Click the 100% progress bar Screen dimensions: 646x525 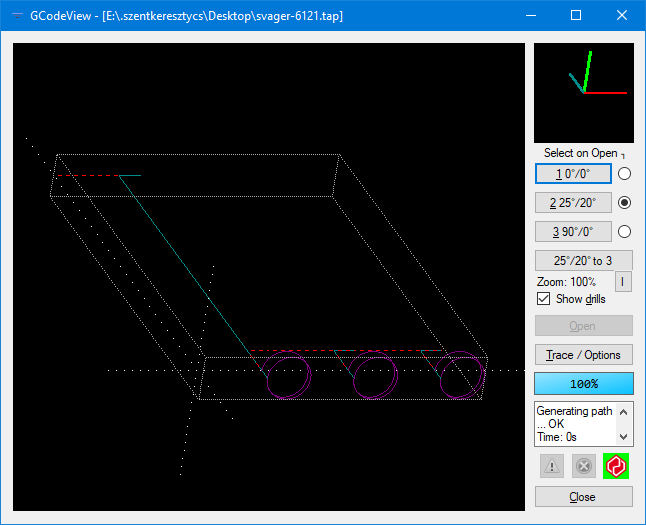[x=583, y=384]
